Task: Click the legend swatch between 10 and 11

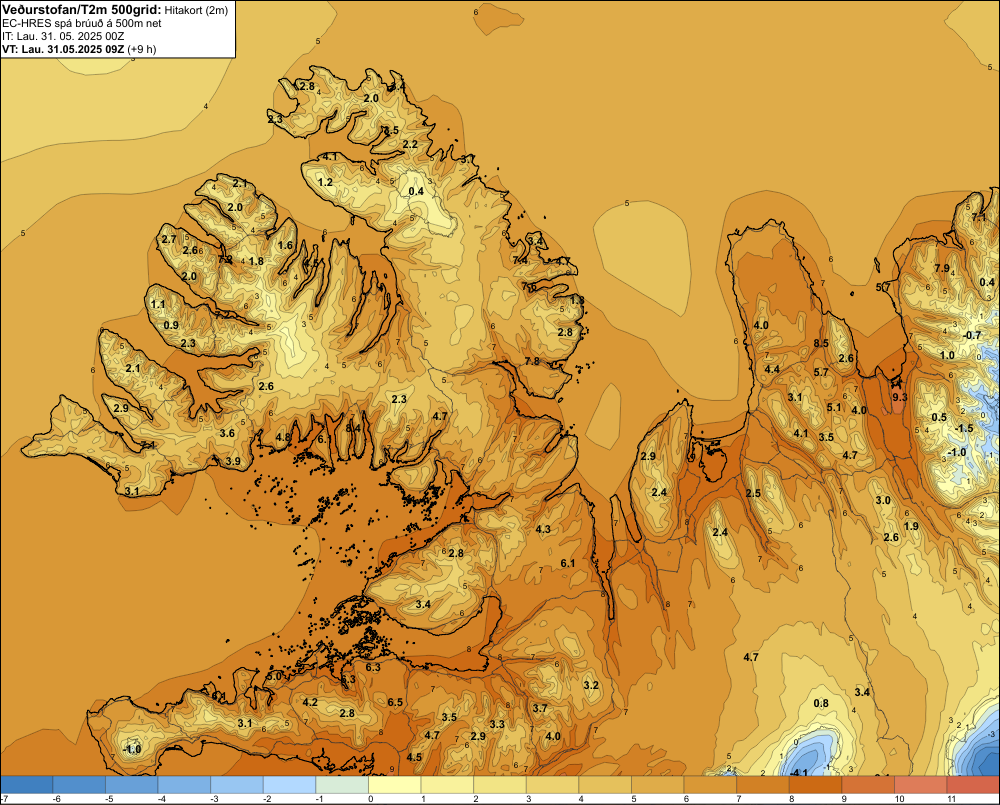Action: [921, 785]
